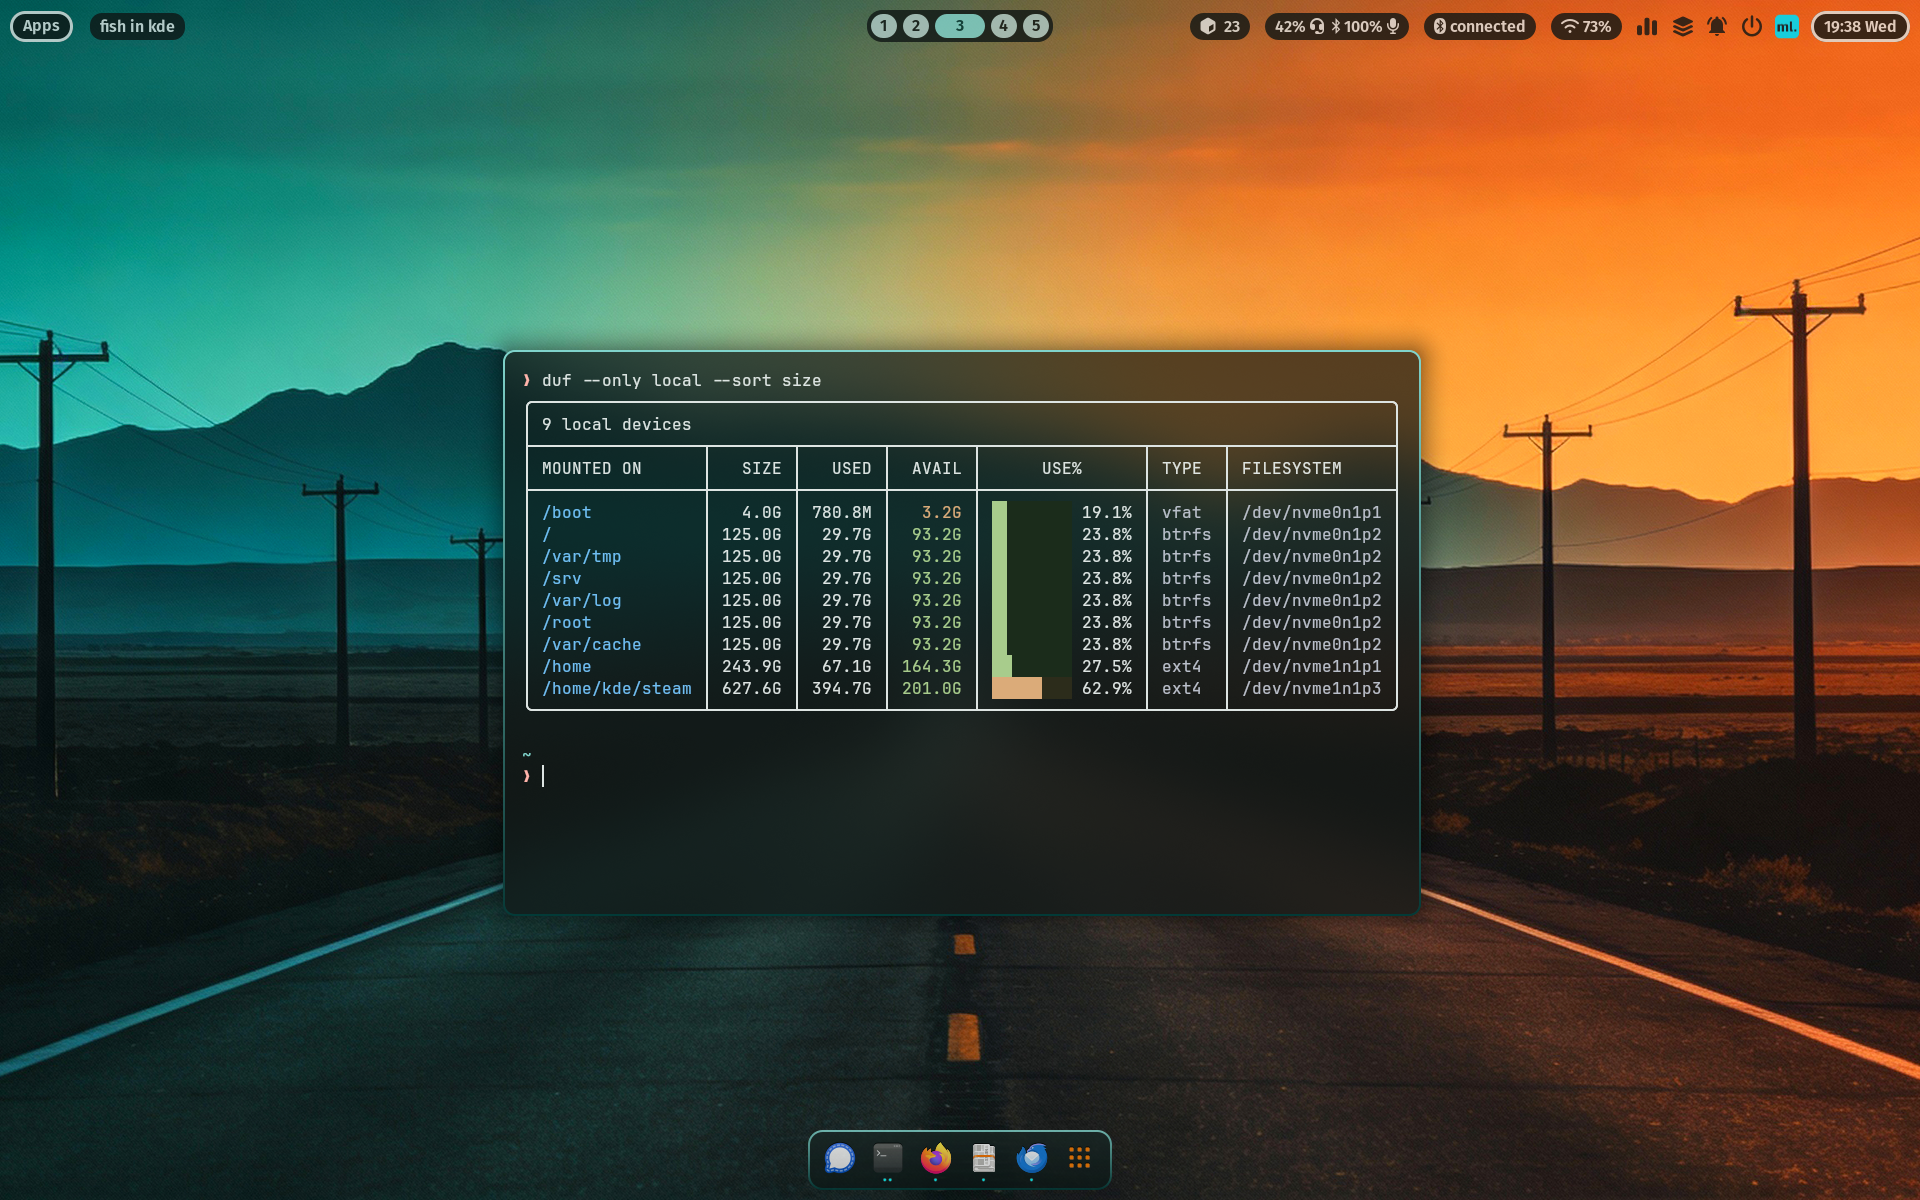Switch to workspace 1
1920x1200 pixels.
click(x=883, y=26)
